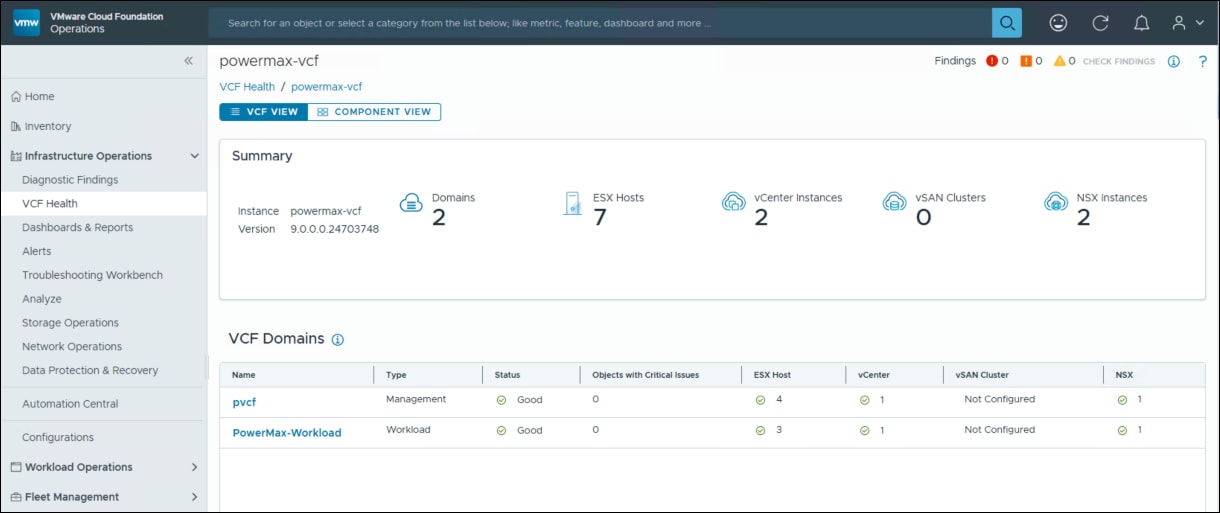Viewport: 1220px width, 513px height.
Task: Open Dashboards & Reports
Action: click(78, 228)
